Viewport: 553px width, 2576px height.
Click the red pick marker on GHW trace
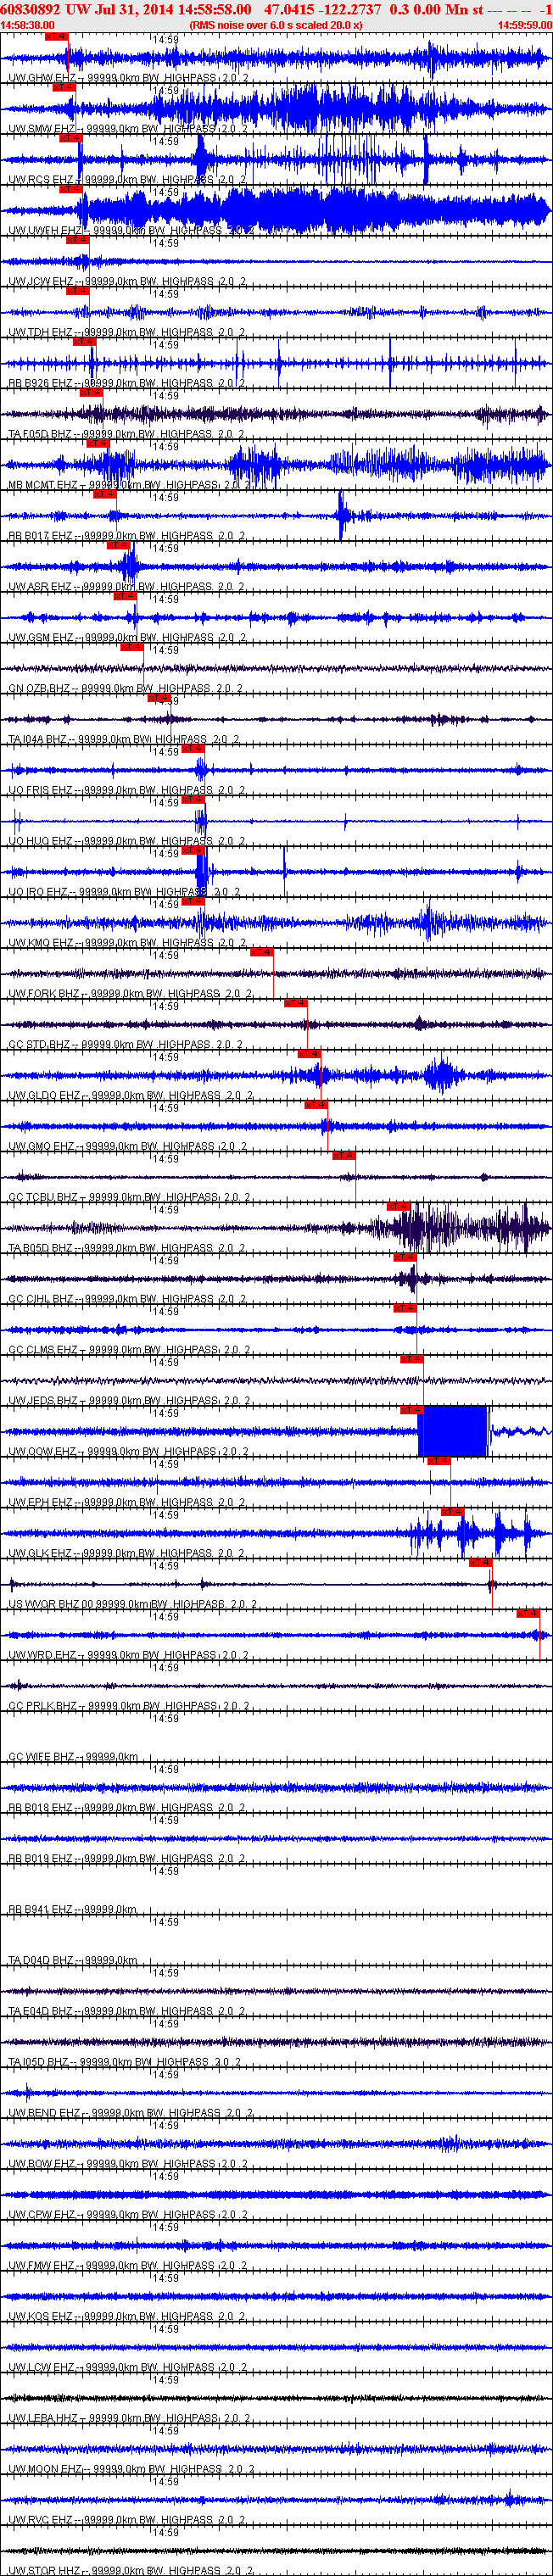tap(57, 36)
